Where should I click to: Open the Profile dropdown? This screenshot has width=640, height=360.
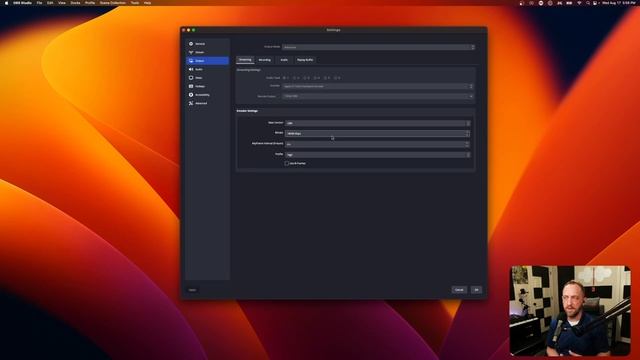[x=378, y=155]
